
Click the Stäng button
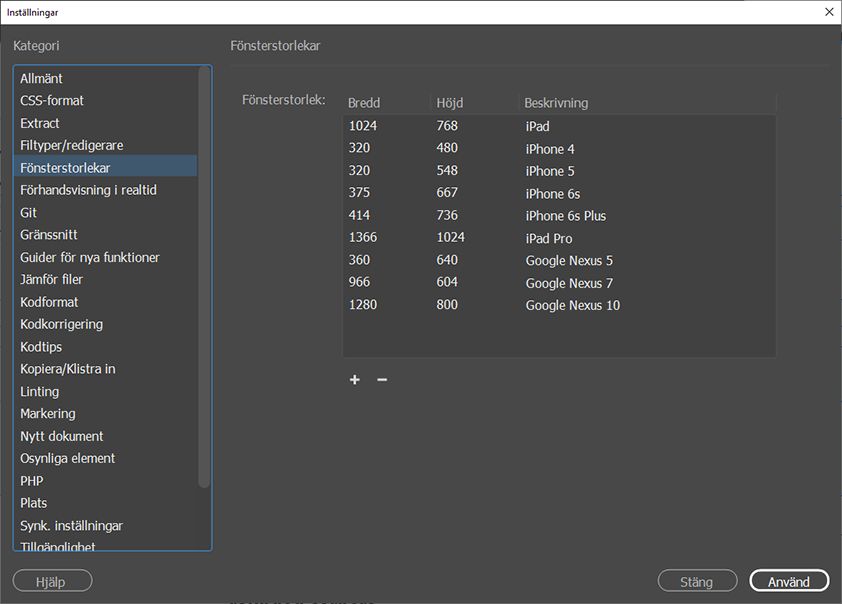point(697,581)
